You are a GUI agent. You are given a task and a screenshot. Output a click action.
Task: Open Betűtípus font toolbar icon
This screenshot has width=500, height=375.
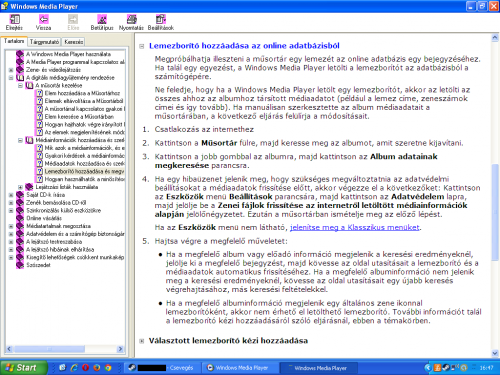102,19
